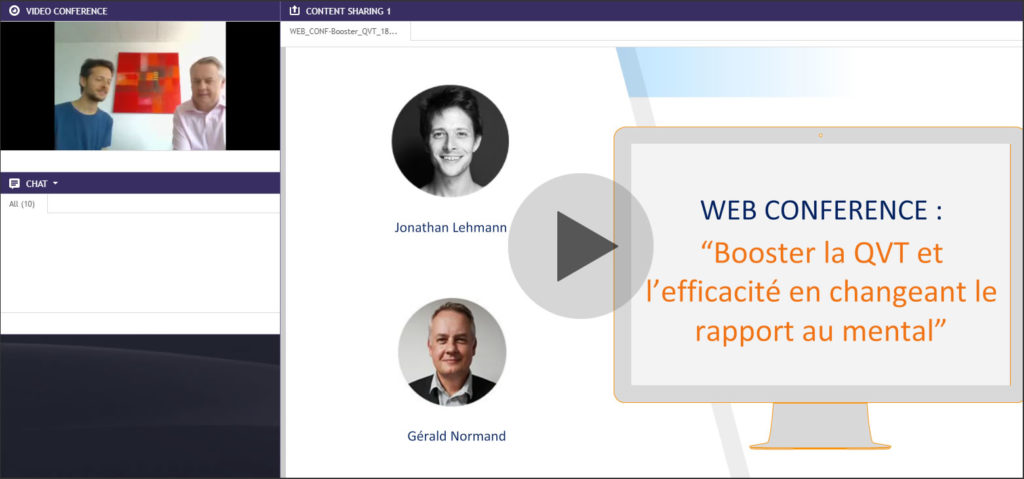The height and width of the screenshot is (479, 1024).
Task: Click the Chat speech bubble icon
Action: click(14, 184)
